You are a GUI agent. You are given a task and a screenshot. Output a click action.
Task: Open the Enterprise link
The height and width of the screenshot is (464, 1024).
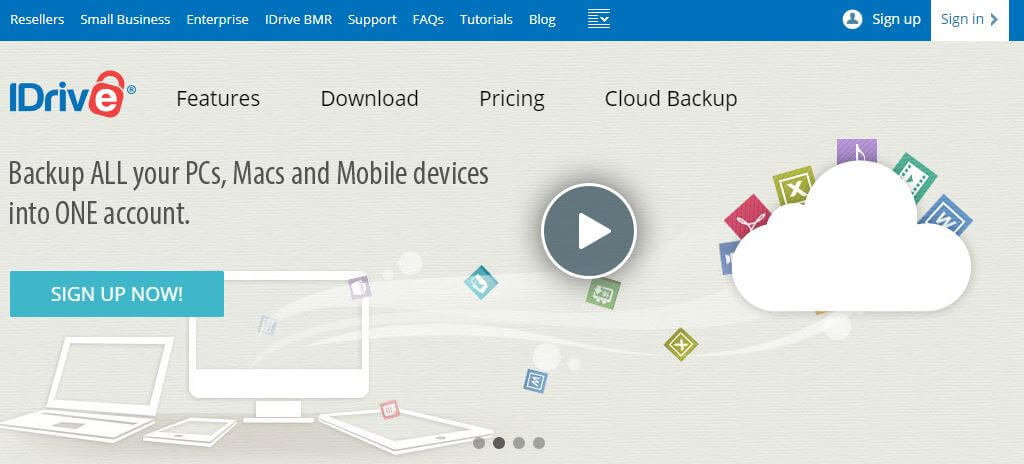[x=217, y=20]
